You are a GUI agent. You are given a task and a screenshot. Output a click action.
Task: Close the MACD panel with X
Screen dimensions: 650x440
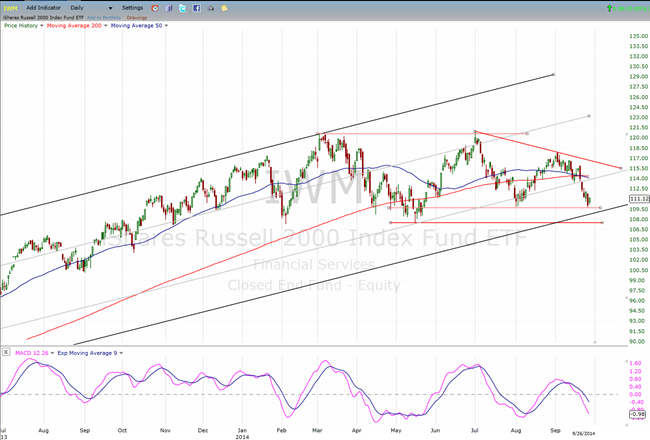pos(5,352)
